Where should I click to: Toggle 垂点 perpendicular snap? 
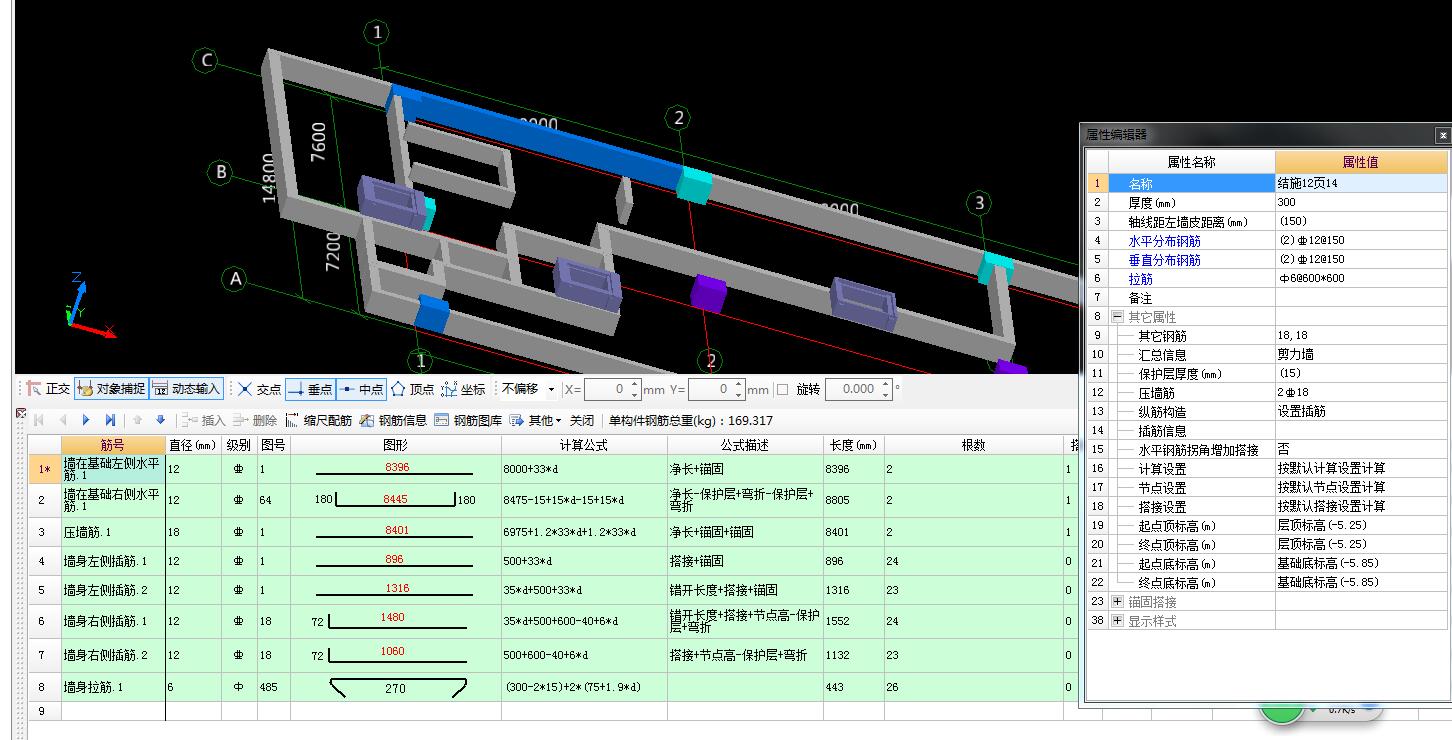pyautogui.click(x=309, y=389)
